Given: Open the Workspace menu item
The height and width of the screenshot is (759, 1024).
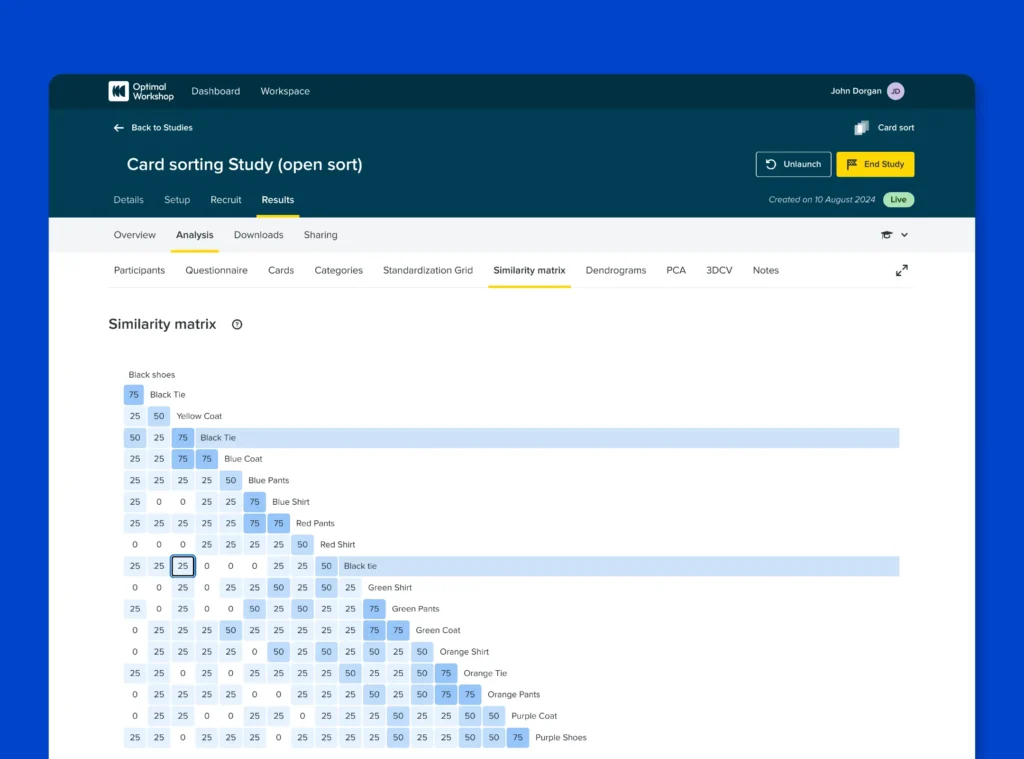Looking at the screenshot, I should click(285, 91).
